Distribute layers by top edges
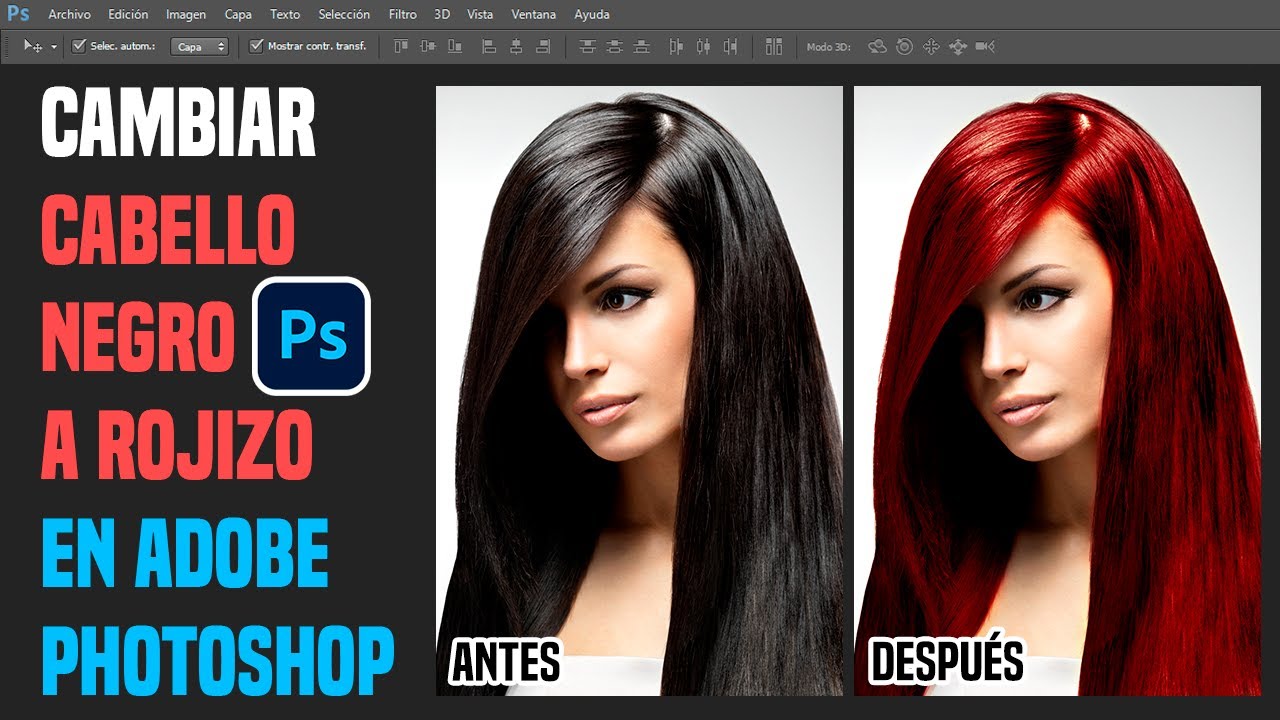This screenshot has width=1280, height=720. 587,46
